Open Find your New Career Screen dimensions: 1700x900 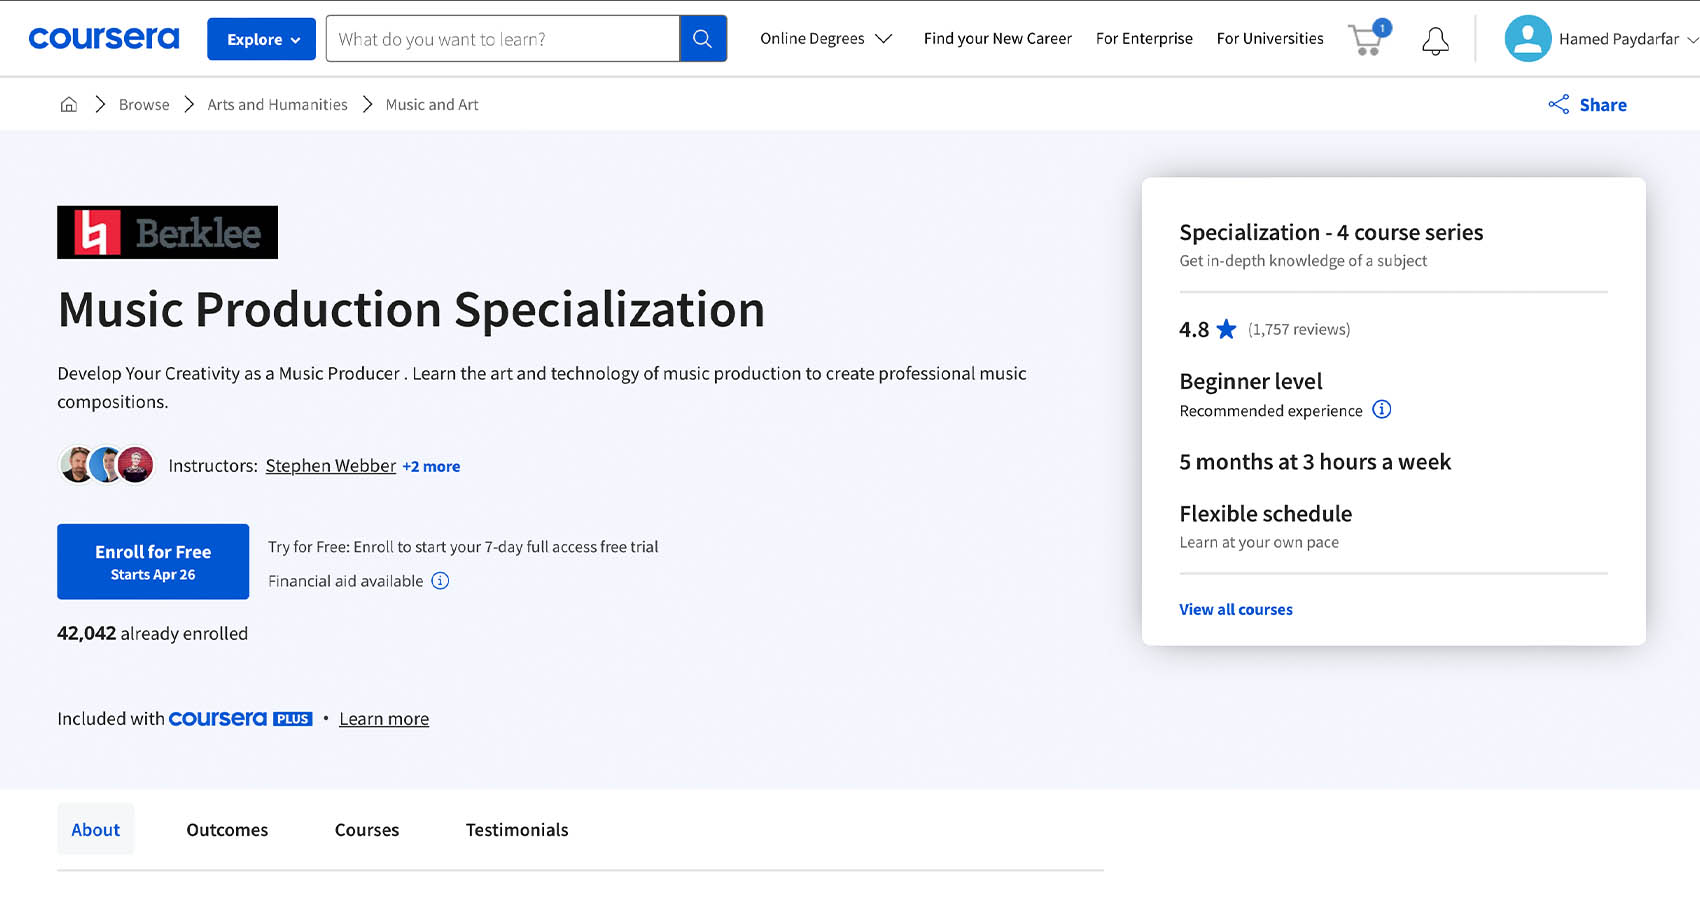[997, 38]
